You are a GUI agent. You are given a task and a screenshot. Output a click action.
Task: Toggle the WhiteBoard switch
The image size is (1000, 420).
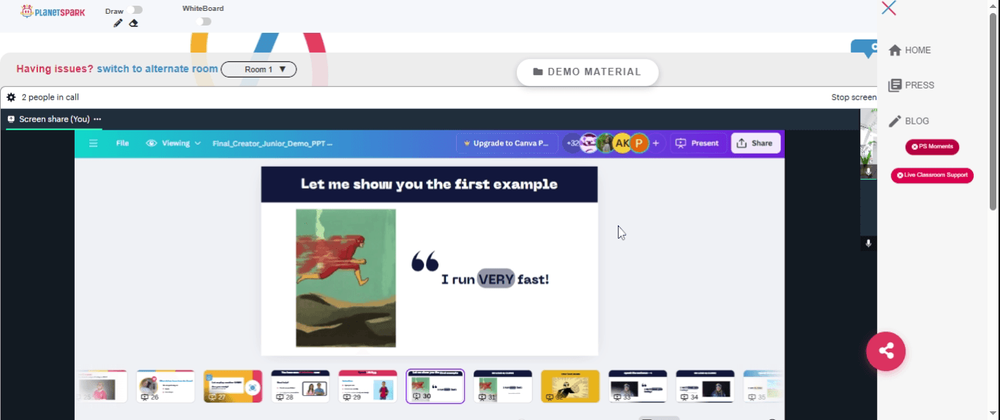pyautogui.click(x=203, y=22)
